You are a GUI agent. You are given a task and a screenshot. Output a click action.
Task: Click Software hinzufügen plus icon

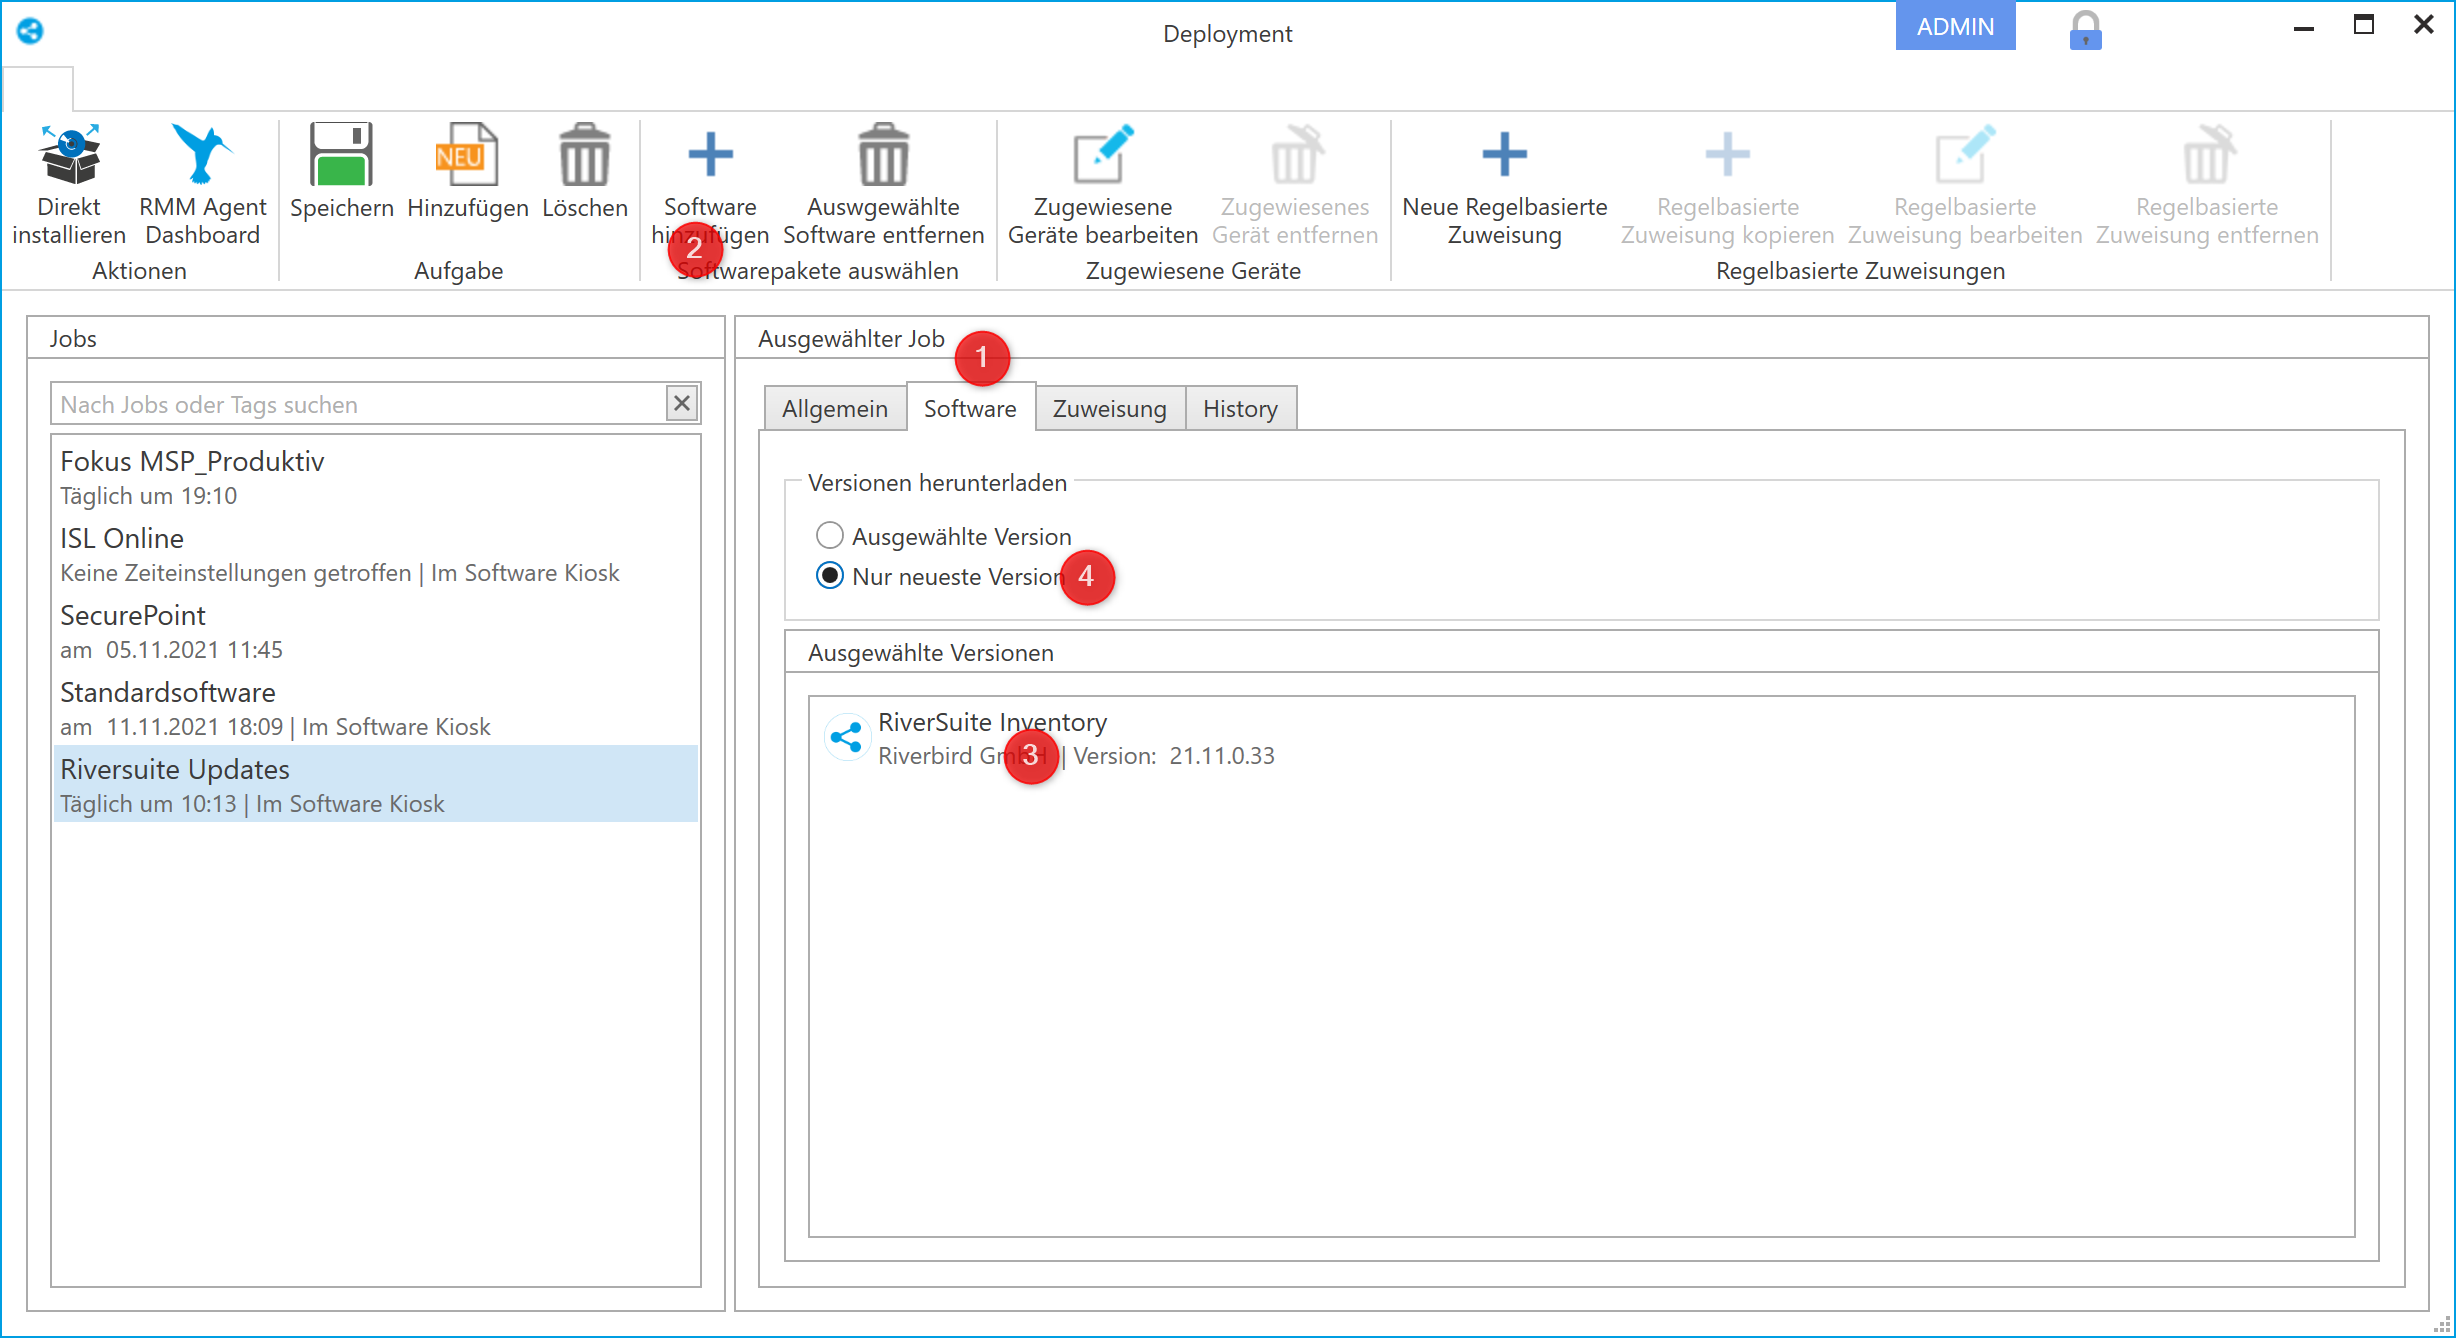pyautogui.click(x=711, y=154)
